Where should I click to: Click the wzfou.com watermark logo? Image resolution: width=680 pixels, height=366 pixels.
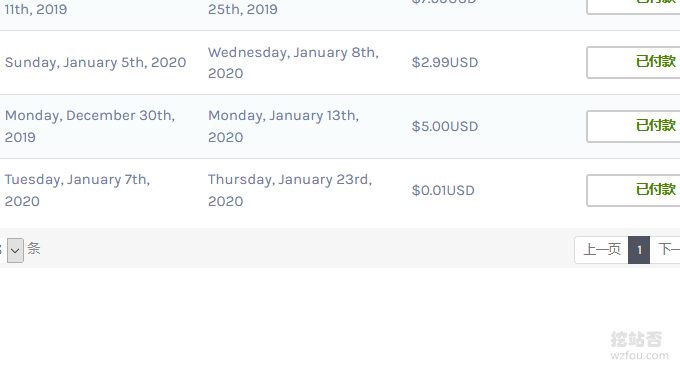coord(639,346)
